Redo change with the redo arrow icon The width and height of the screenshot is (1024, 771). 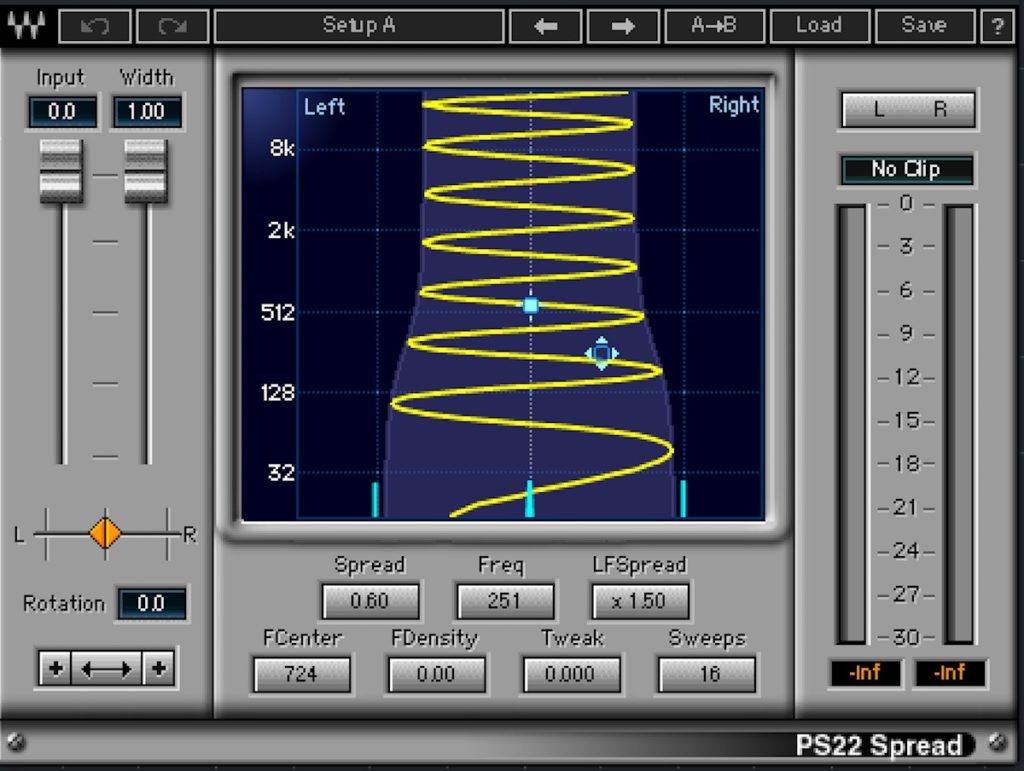[171, 26]
